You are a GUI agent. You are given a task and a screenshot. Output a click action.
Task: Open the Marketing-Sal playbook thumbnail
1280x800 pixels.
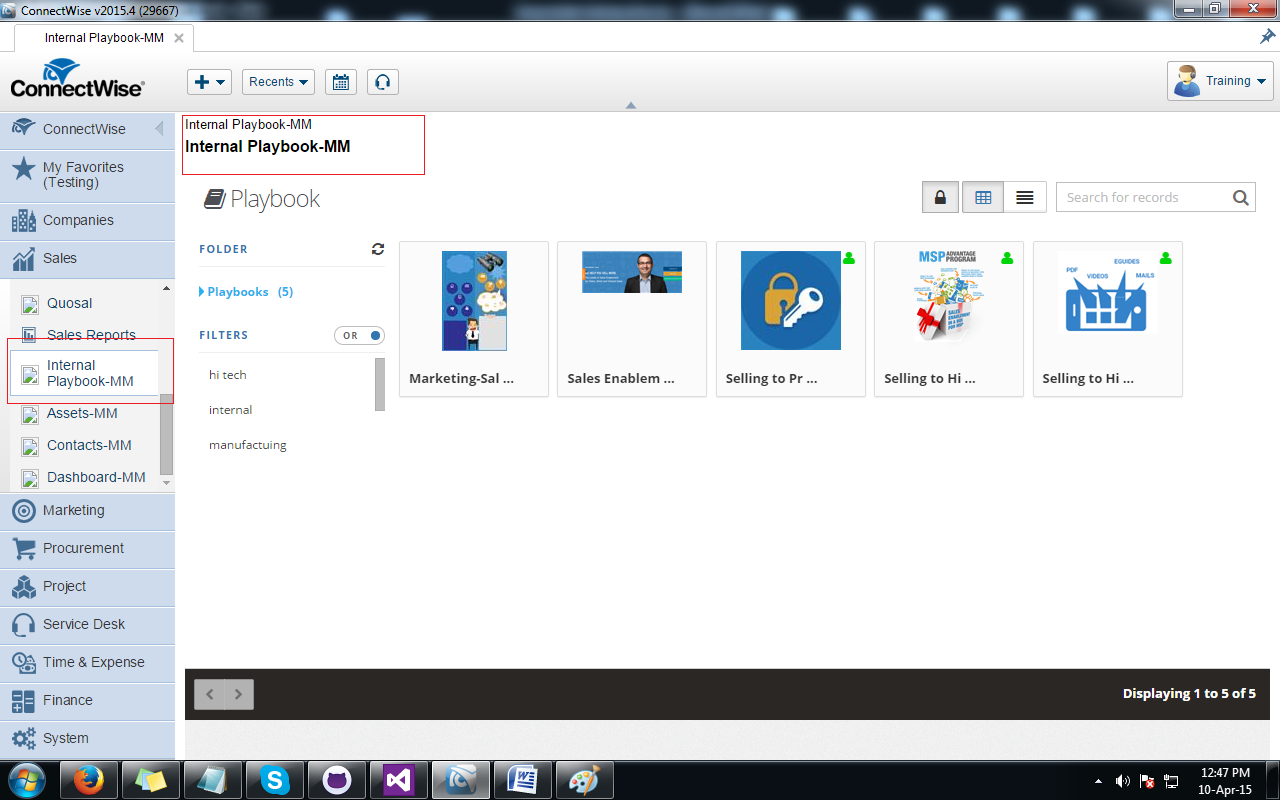(474, 300)
